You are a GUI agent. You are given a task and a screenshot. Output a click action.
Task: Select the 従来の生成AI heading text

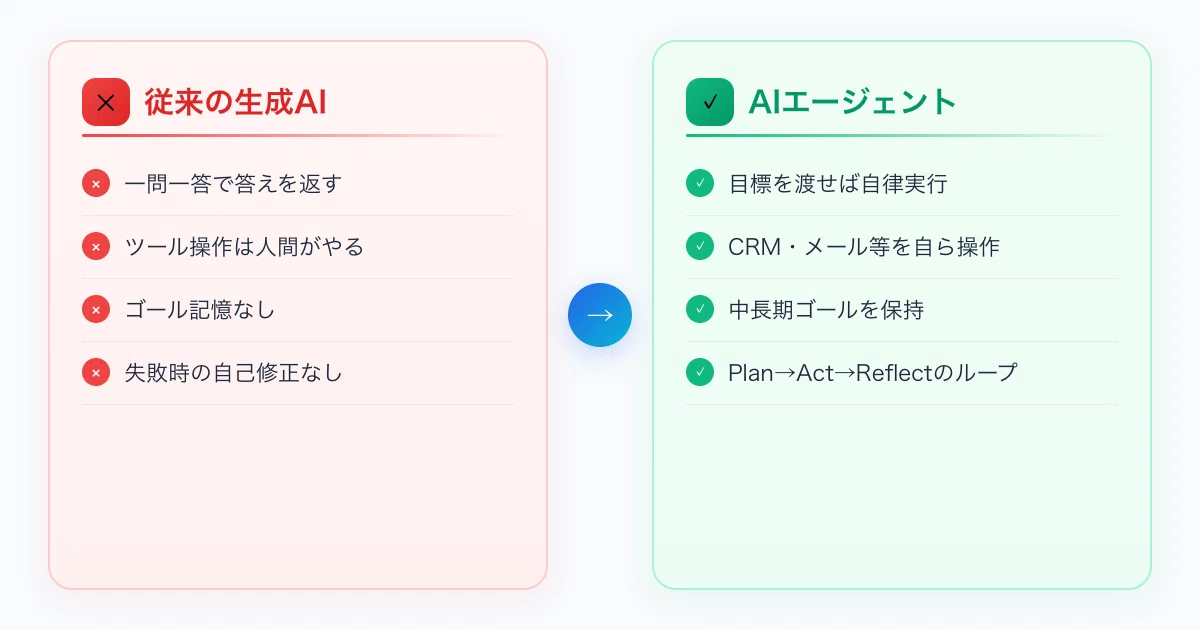click(236, 102)
